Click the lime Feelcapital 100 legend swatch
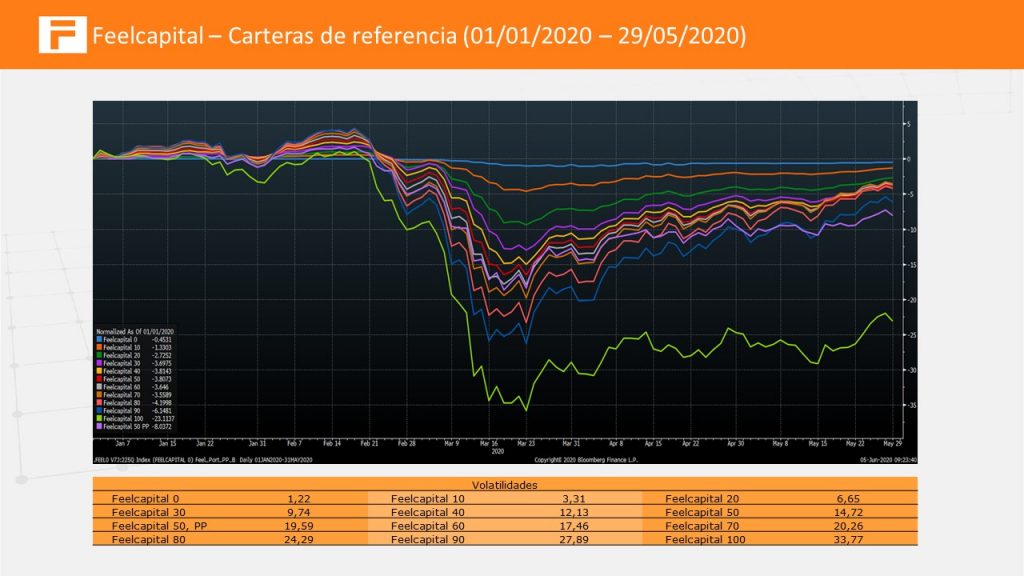This screenshot has width=1024, height=576. click(x=99, y=419)
